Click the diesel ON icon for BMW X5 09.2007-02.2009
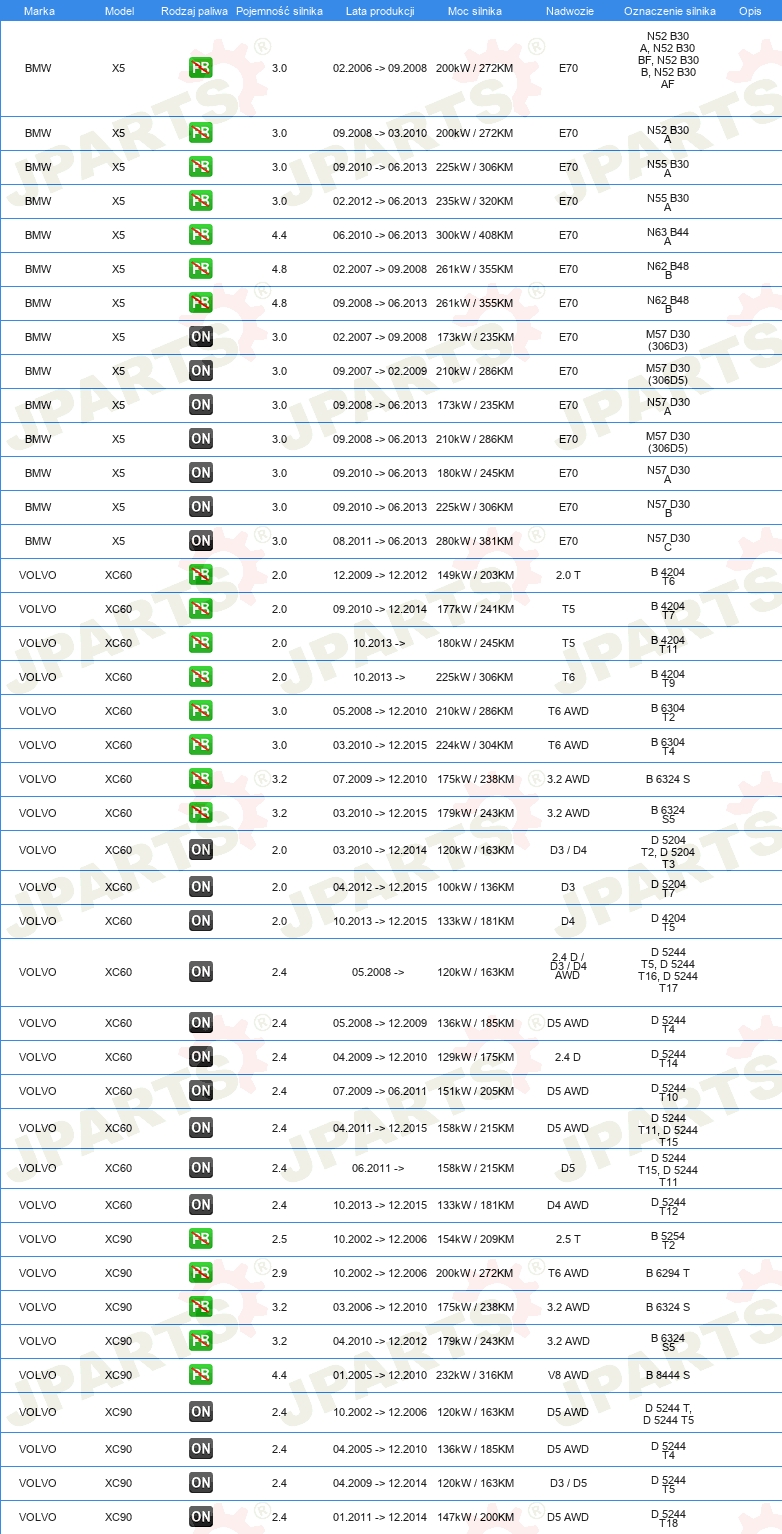The height and width of the screenshot is (1534, 782). 201,371
